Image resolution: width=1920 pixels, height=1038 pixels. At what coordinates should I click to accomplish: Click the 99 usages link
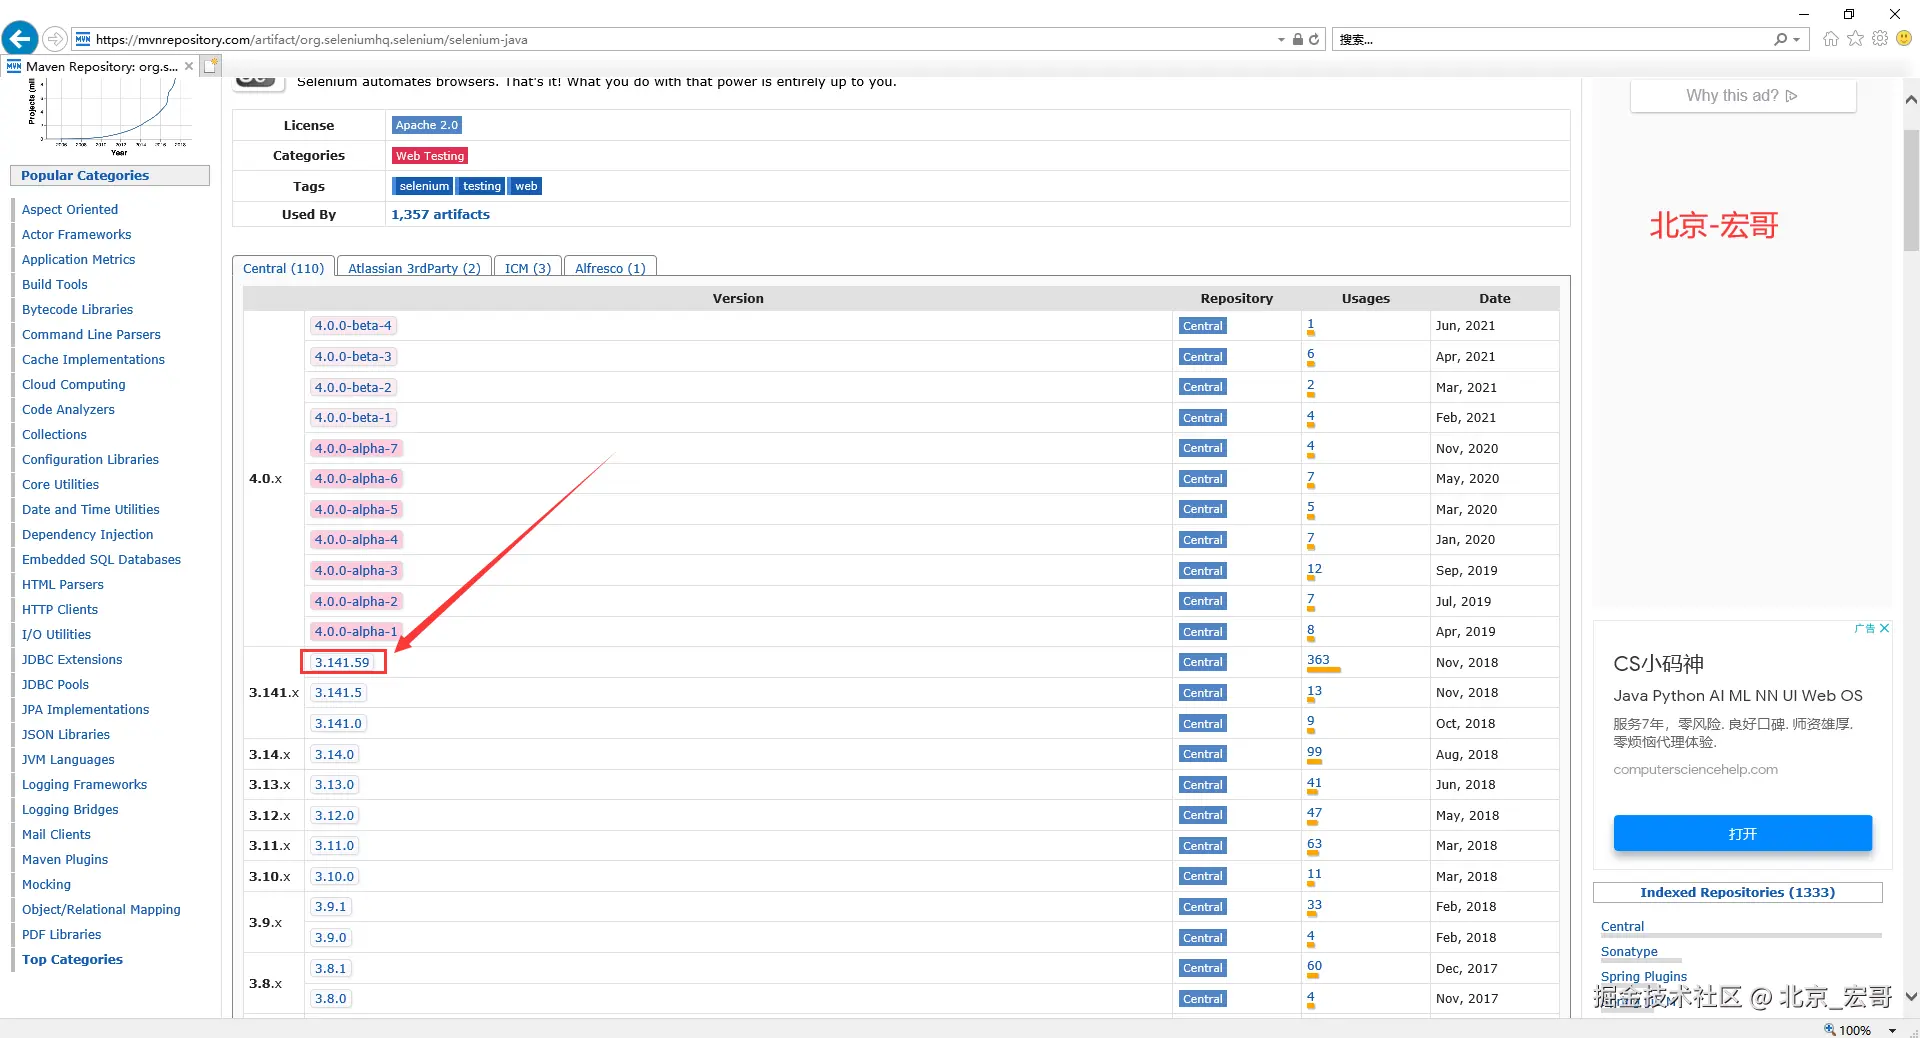coord(1314,752)
